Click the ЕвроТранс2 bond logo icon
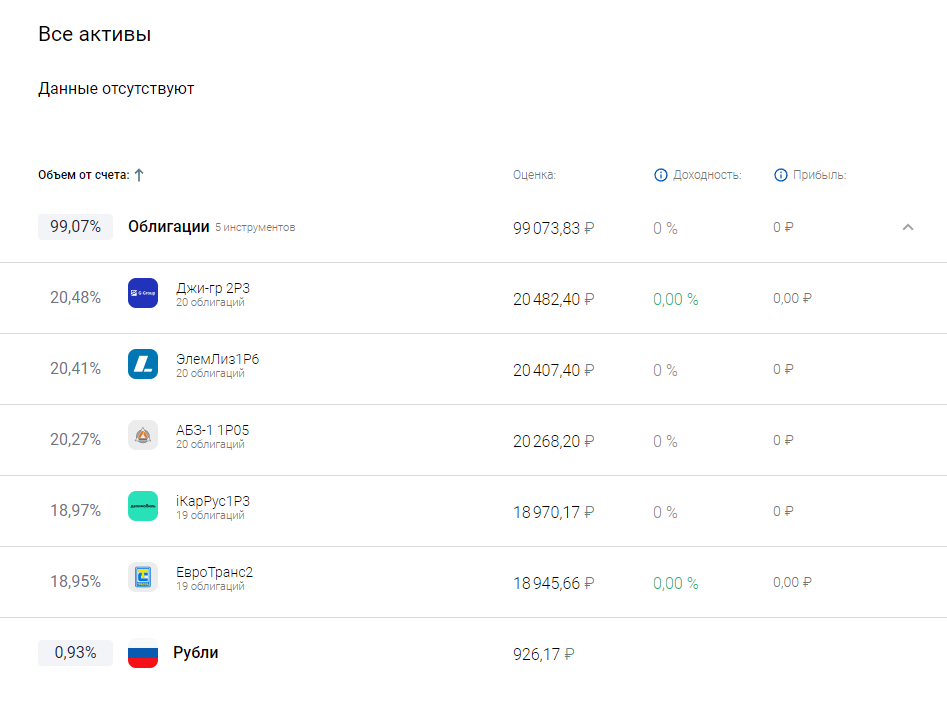The width and height of the screenshot is (947, 705). (x=143, y=577)
